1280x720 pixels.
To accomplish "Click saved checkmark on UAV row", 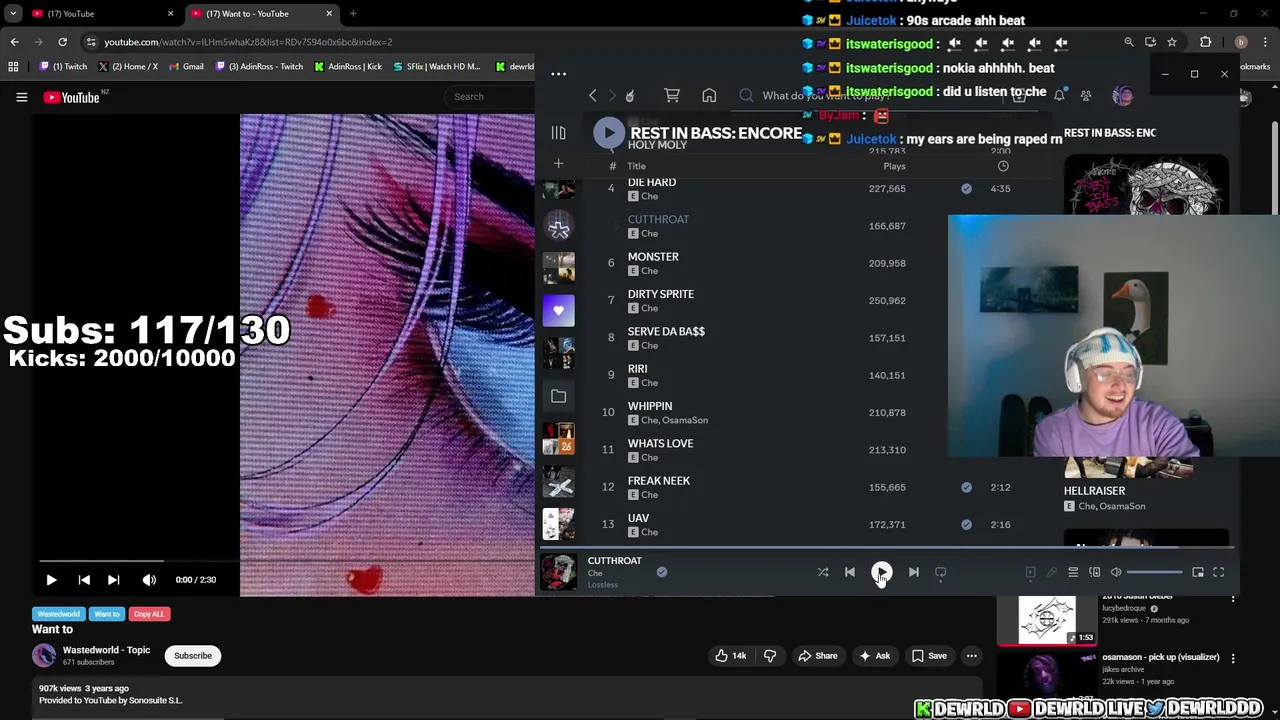I will coord(966,524).
